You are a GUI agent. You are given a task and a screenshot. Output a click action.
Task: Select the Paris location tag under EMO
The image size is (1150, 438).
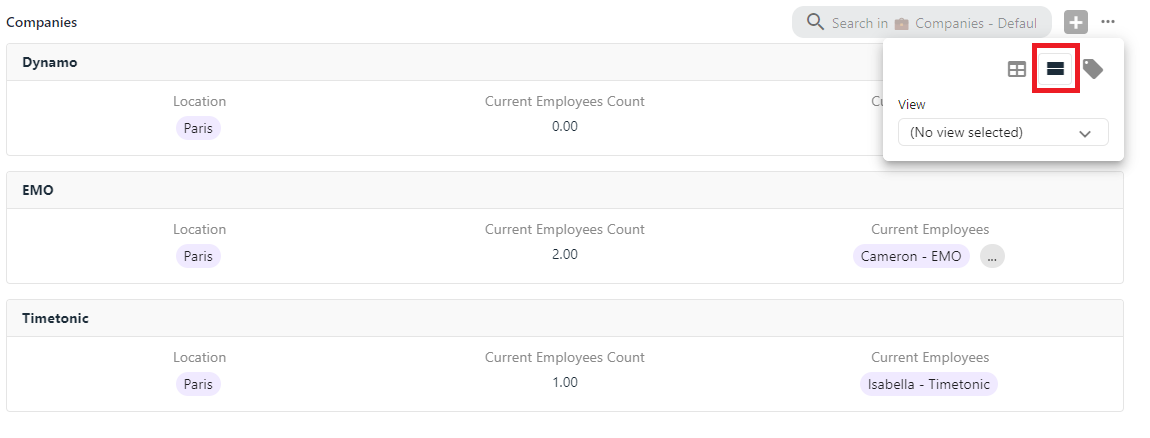[198, 256]
